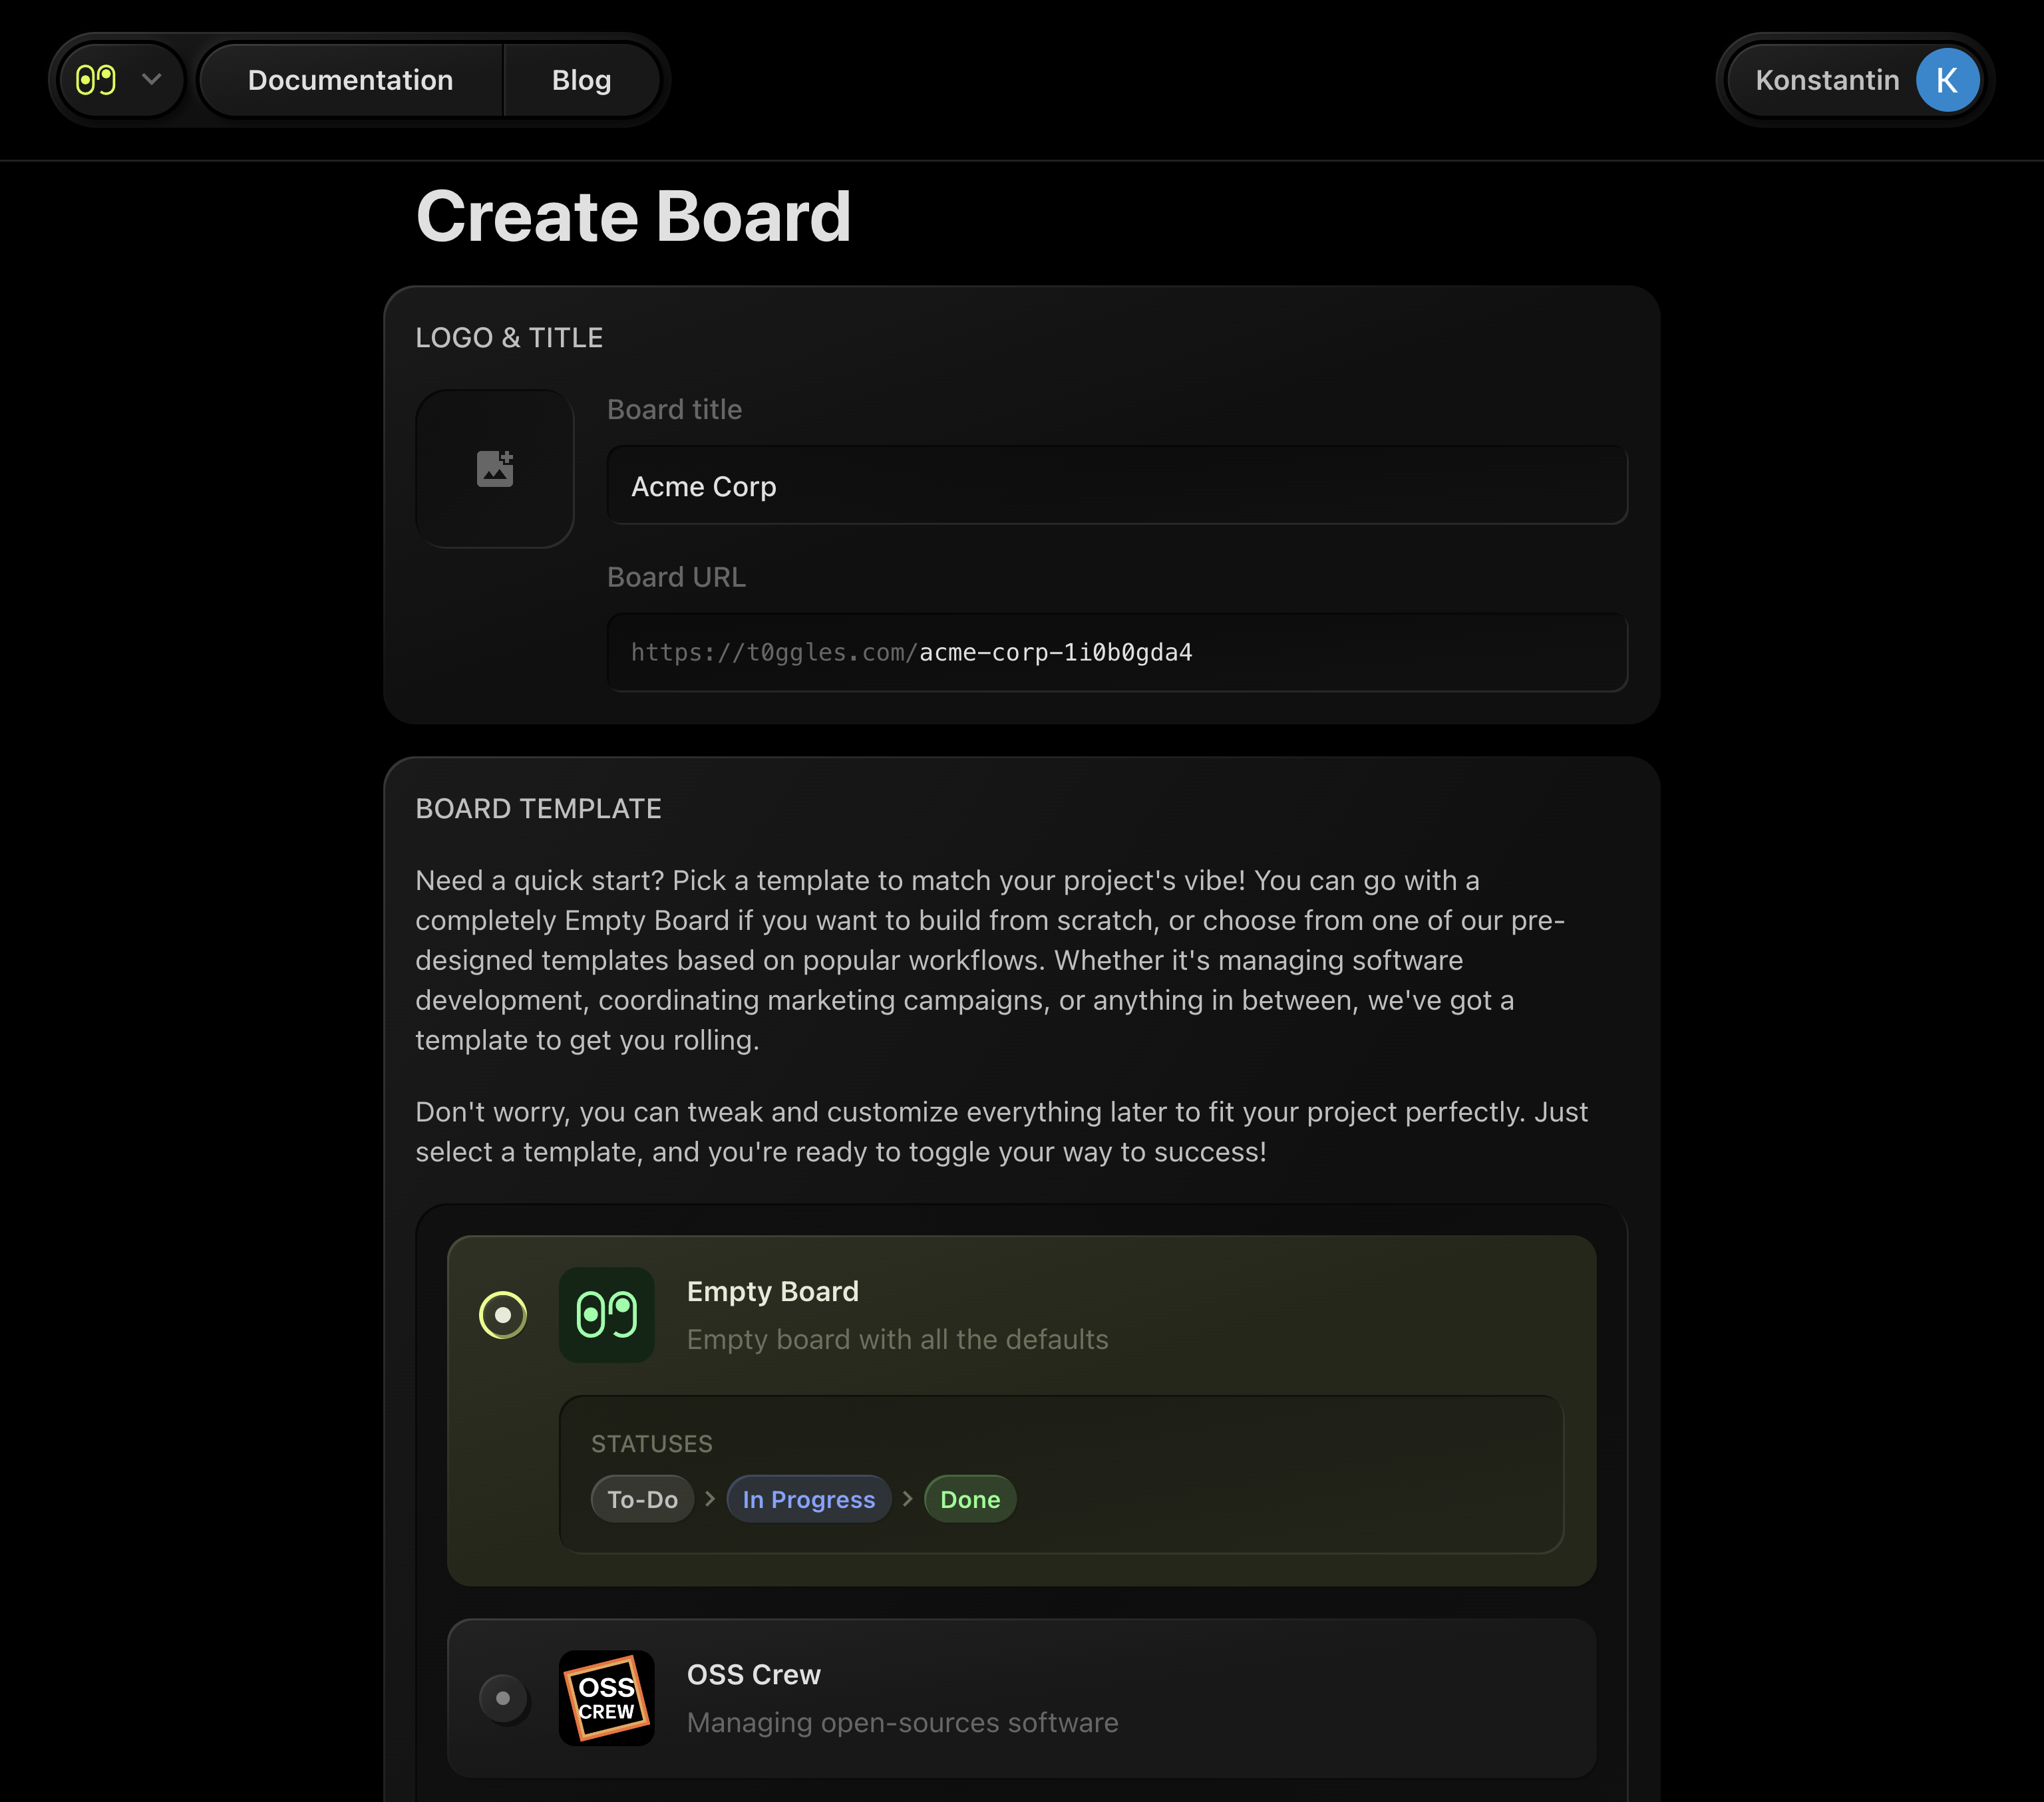The width and height of the screenshot is (2044, 1802).
Task: Click the blue K avatar icon
Action: click(x=1946, y=80)
